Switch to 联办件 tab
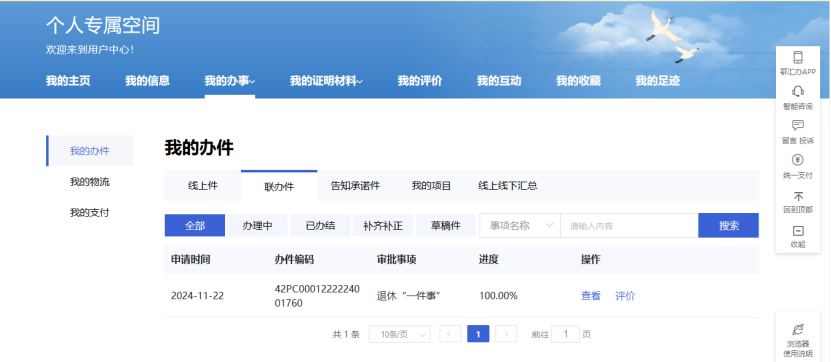The width and height of the screenshot is (831, 362). tap(279, 186)
